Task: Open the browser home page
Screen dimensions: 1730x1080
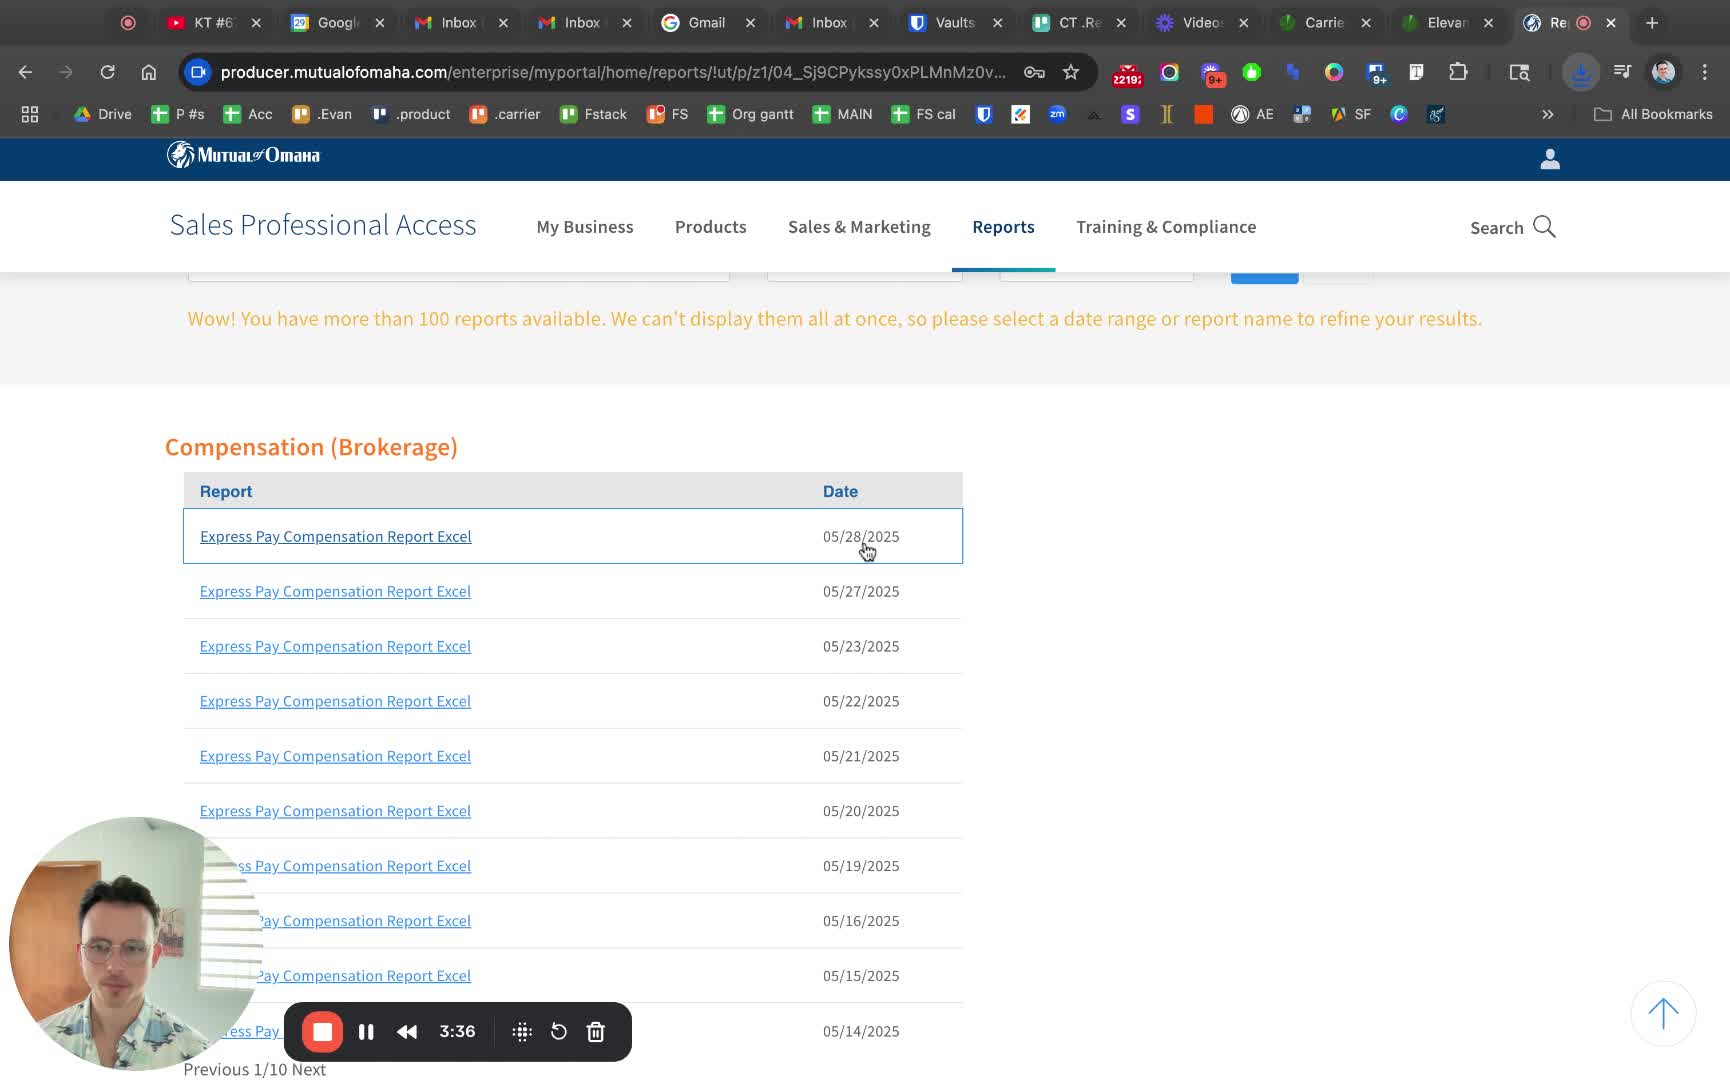Action: (148, 72)
